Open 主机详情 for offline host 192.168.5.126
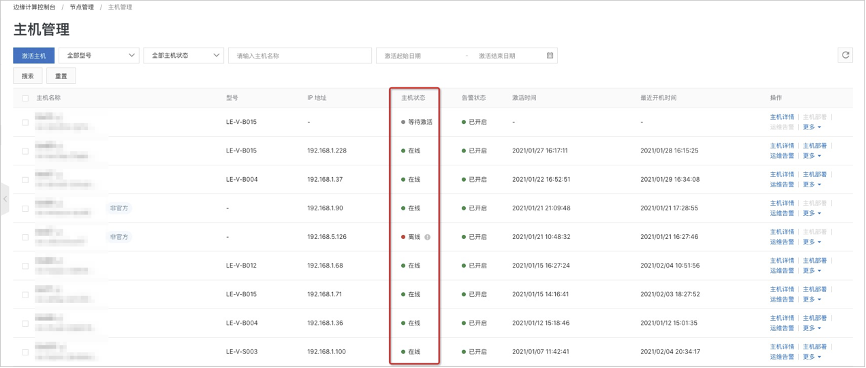The image size is (866, 368). (x=782, y=232)
